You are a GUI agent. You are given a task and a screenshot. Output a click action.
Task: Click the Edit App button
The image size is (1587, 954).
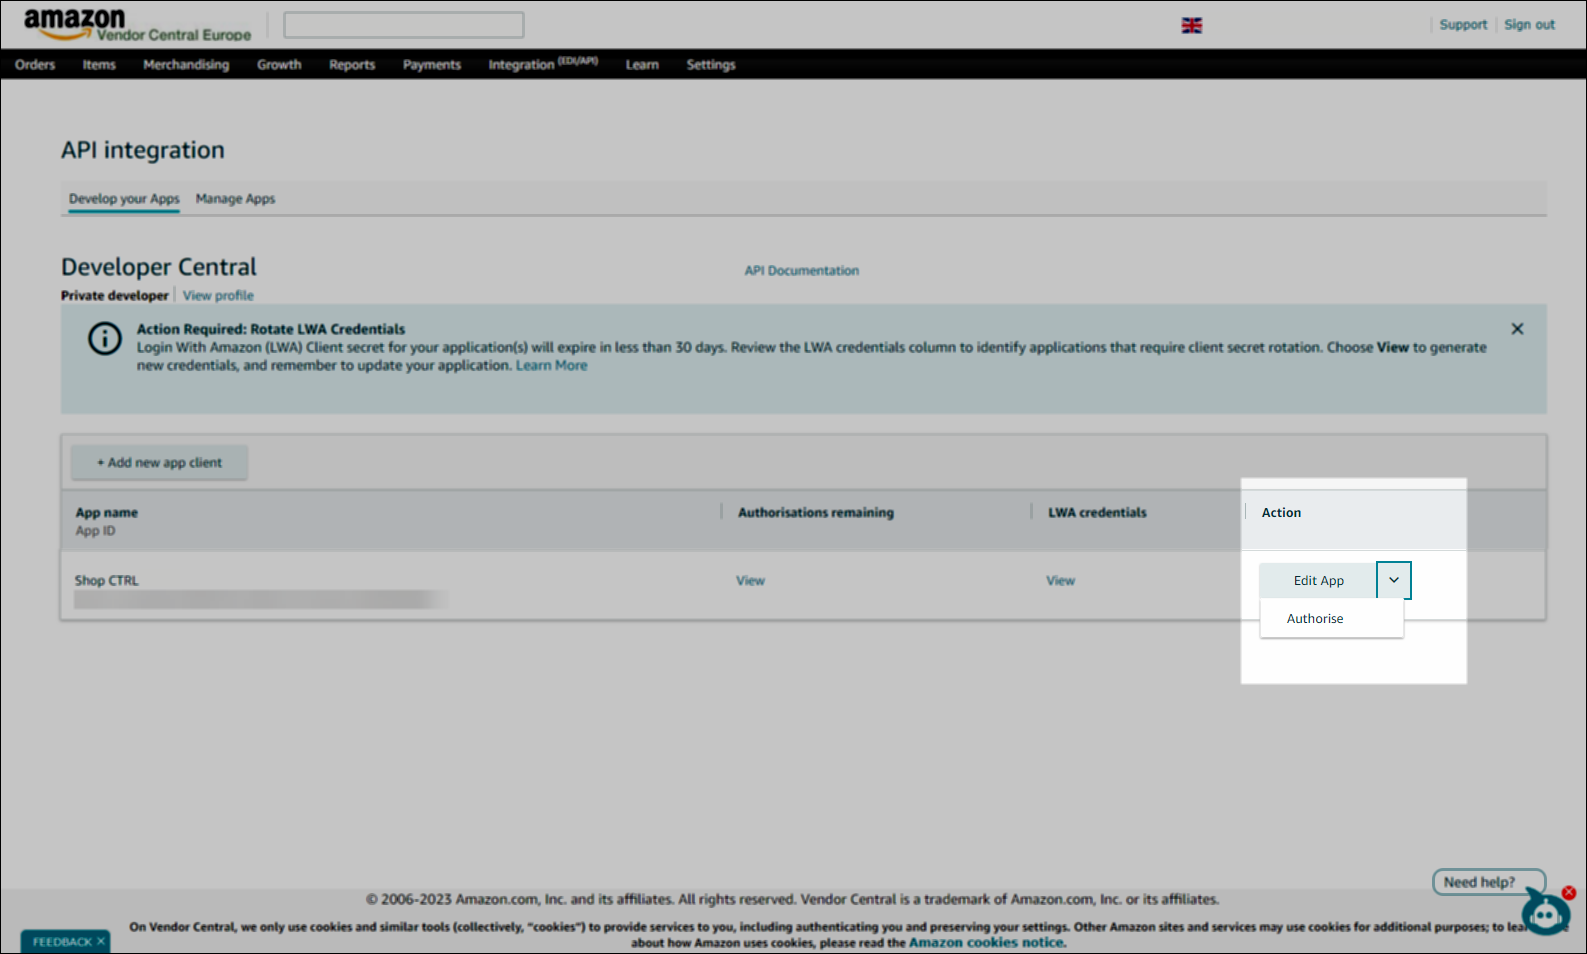tap(1318, 580)
